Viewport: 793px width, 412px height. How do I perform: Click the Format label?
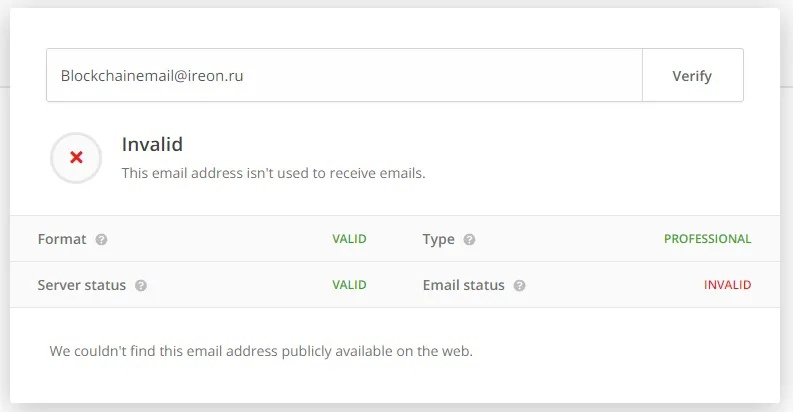pos(62,240)
